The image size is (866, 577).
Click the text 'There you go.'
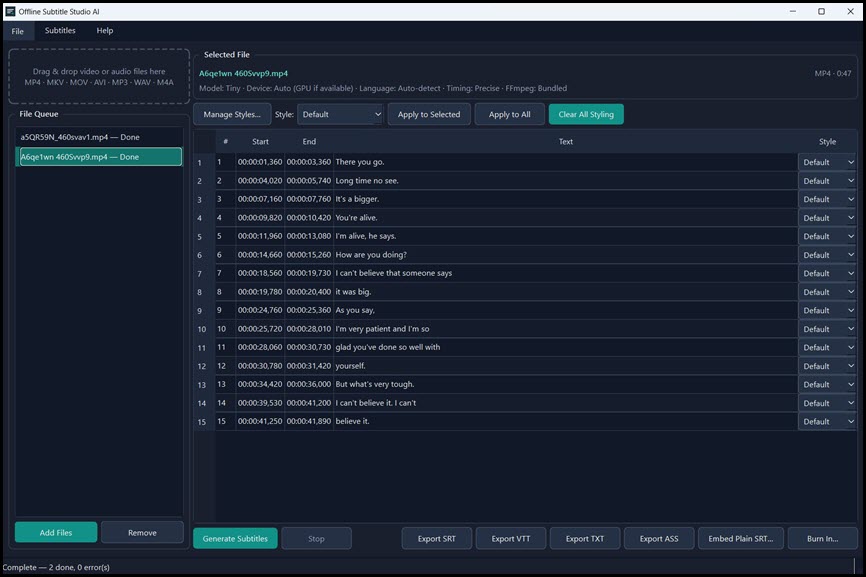point(360,162)
